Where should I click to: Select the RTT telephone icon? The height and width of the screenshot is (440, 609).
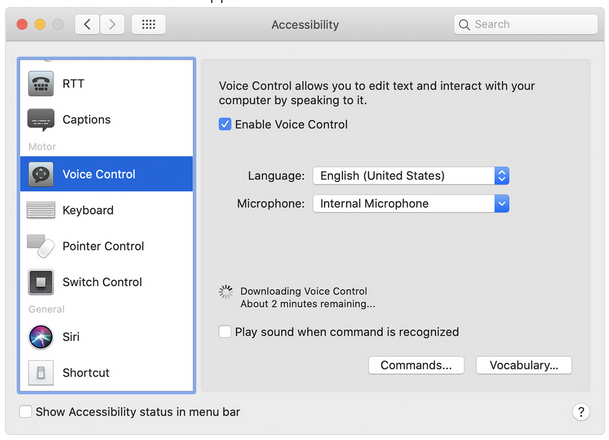41,83
